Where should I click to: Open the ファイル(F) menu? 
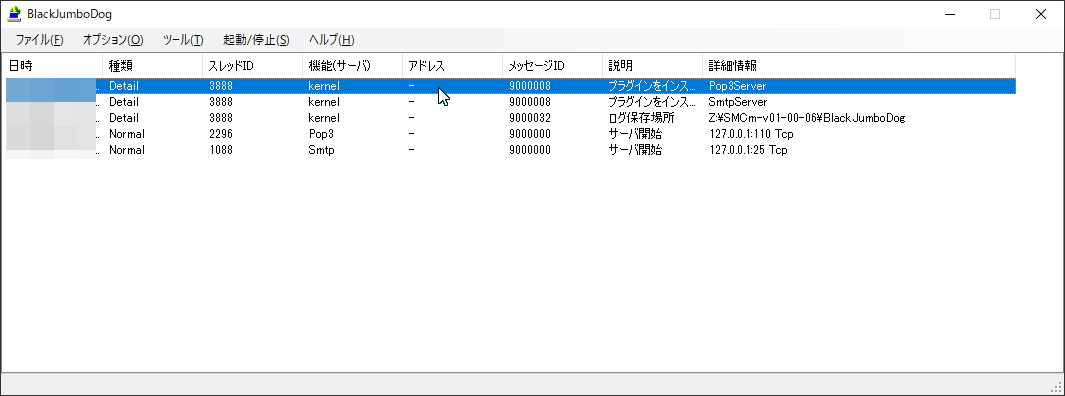tap(39, 40)
